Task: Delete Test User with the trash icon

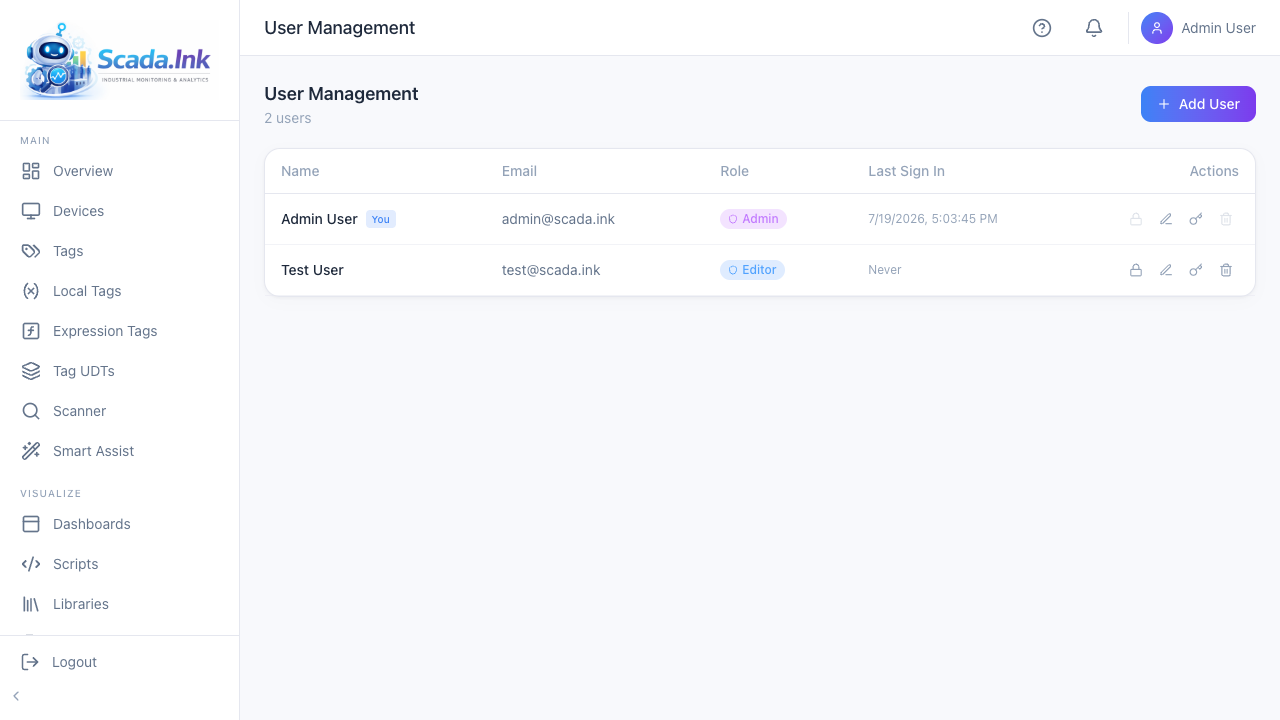Action: pyautogui.click(x=1226, y=270)
